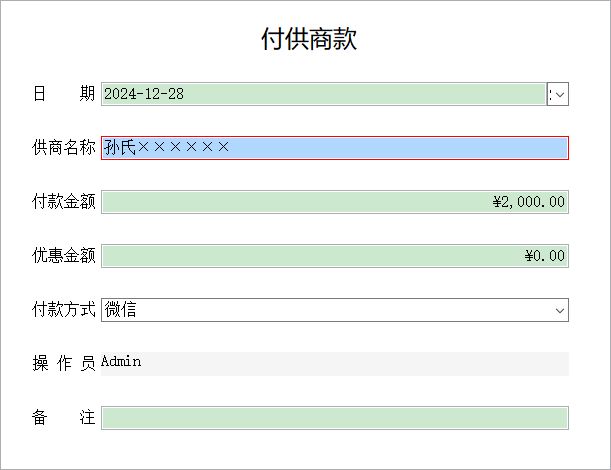Click the 优惠金额 label
Image resolution: width=611 pixels, height=470 pixels.
(64, 256)
